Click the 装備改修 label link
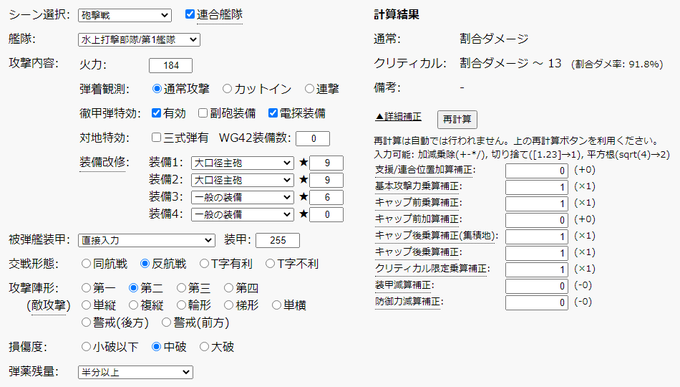This screenshot has width=680, height=387. [102, 162]
